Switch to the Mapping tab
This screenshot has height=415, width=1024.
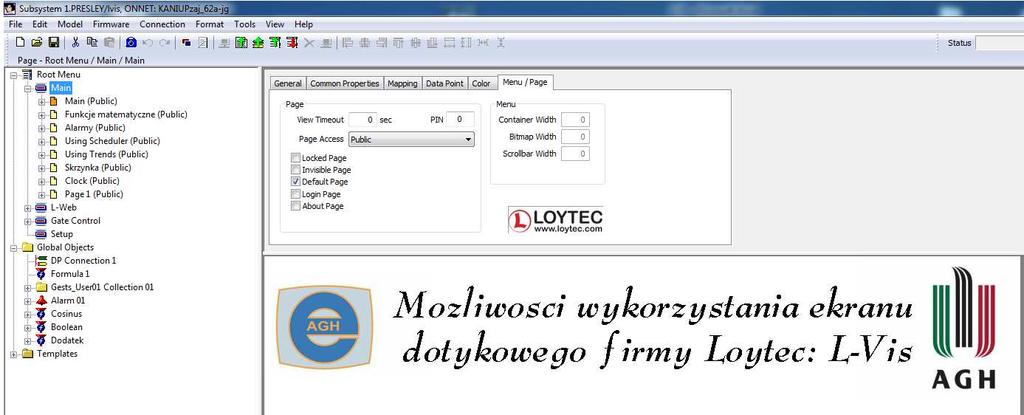pyautogui.click(x=402, y=83)
